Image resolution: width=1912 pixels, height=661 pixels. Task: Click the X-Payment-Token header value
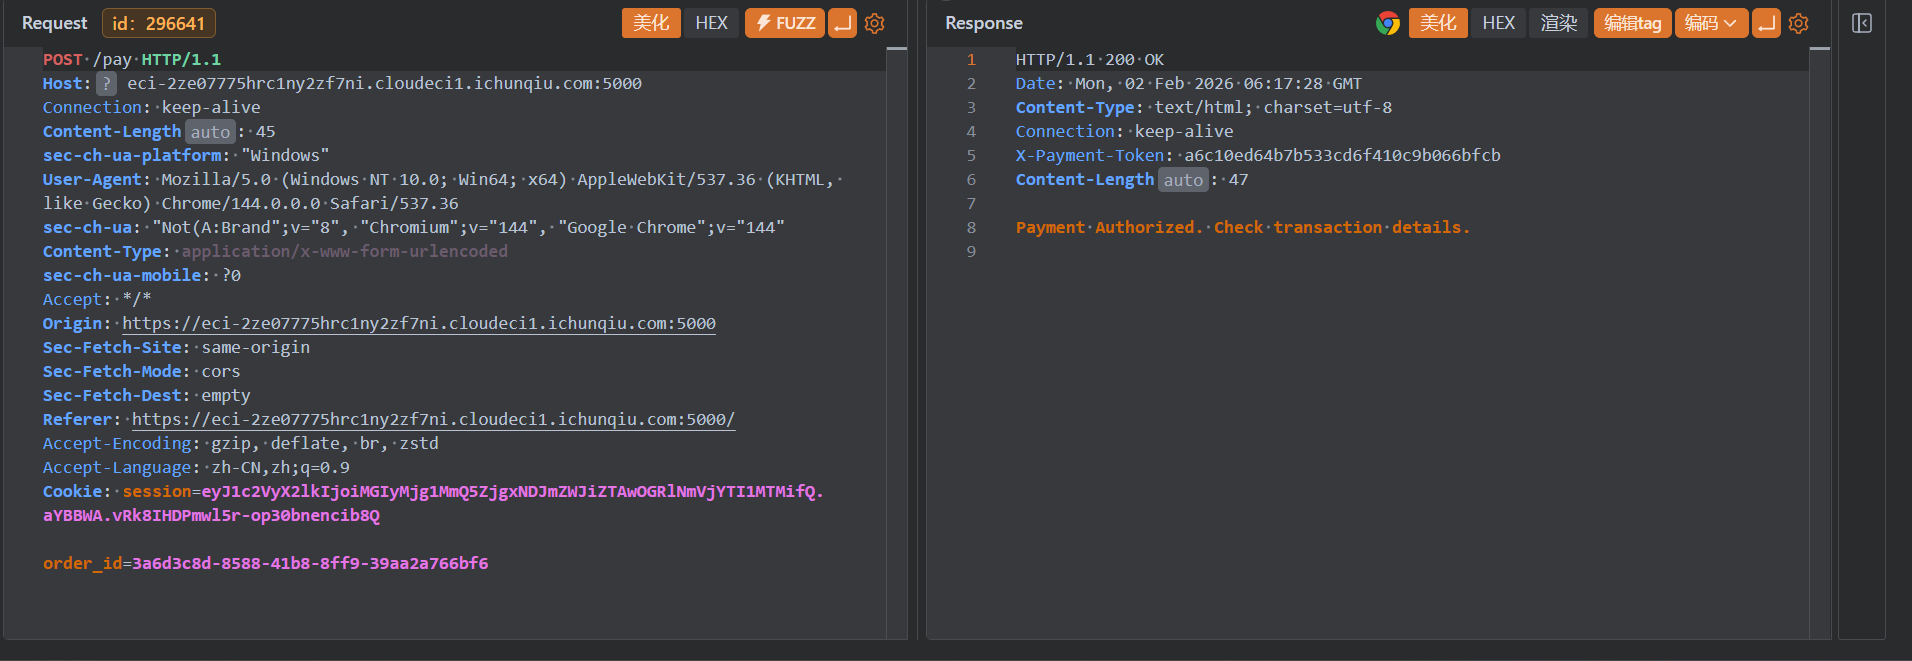[x=1342, y=156]
